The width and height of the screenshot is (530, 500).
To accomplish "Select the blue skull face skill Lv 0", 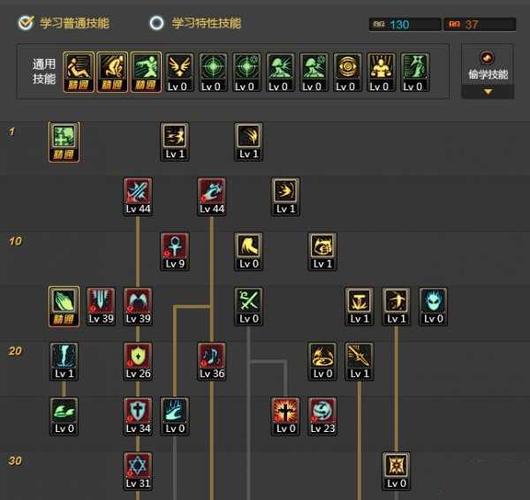I will [x=433, y=307].
